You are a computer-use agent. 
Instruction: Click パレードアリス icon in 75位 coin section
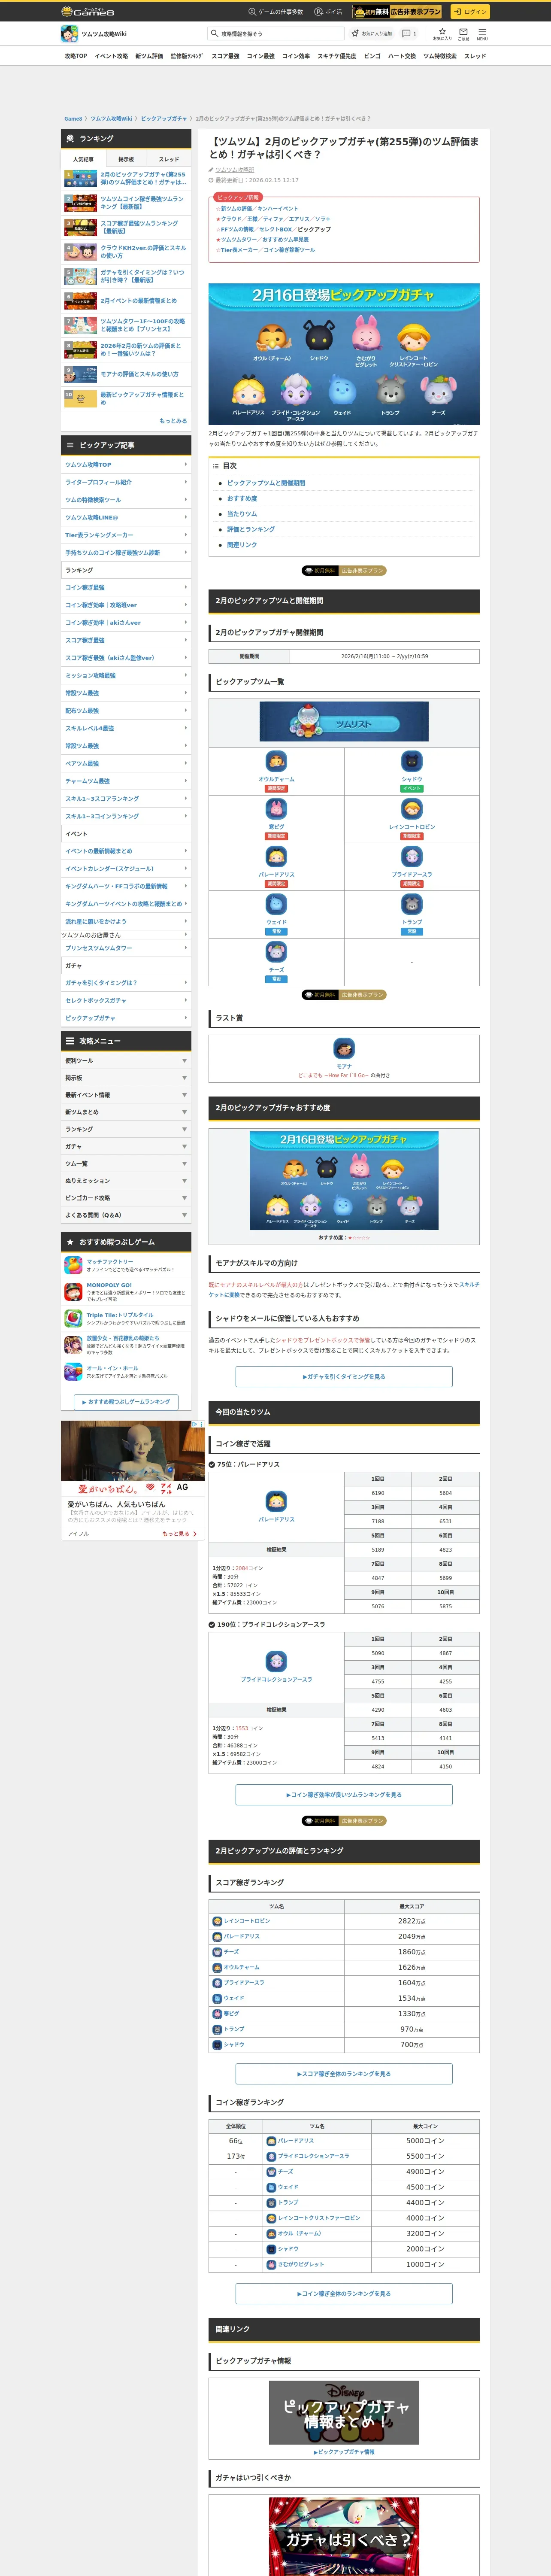pos(276,1501)
